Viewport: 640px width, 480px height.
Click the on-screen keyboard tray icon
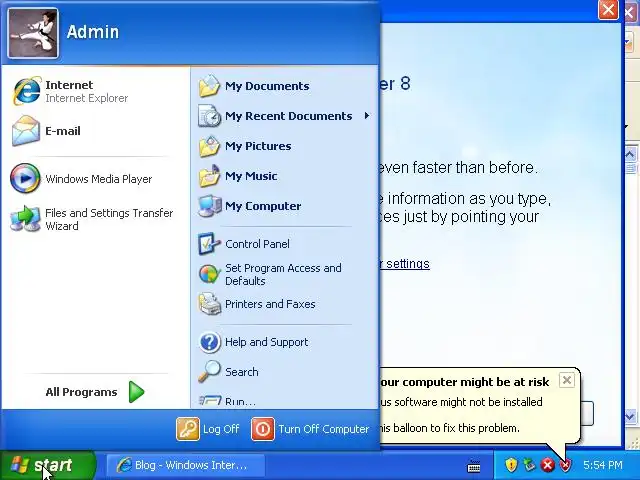click(473, 465)
